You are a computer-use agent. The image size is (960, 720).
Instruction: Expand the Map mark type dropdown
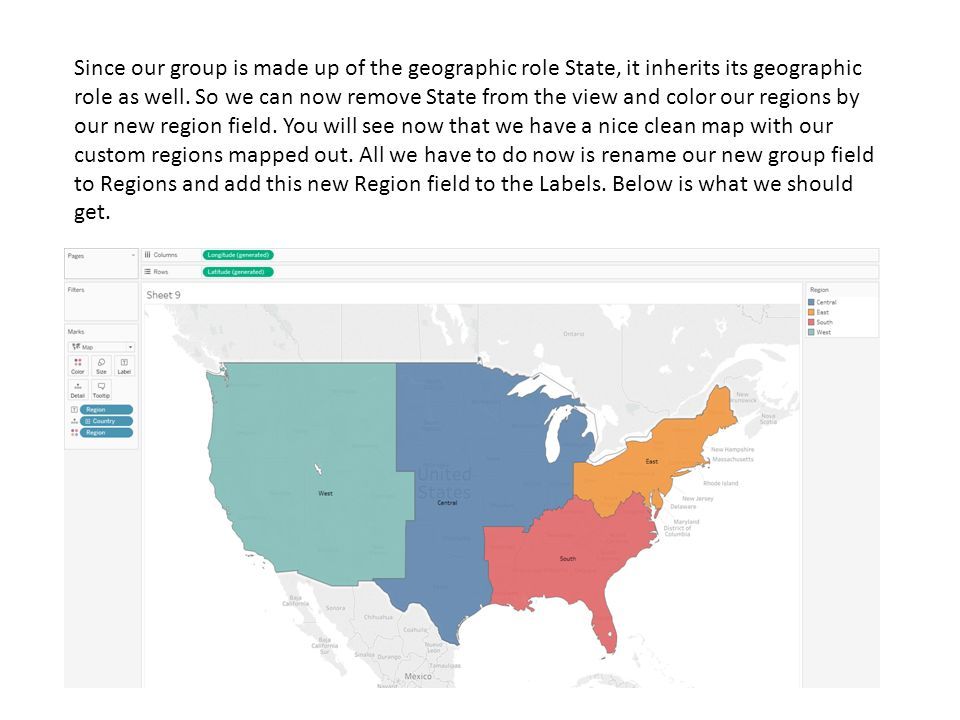tap(101, 347)
